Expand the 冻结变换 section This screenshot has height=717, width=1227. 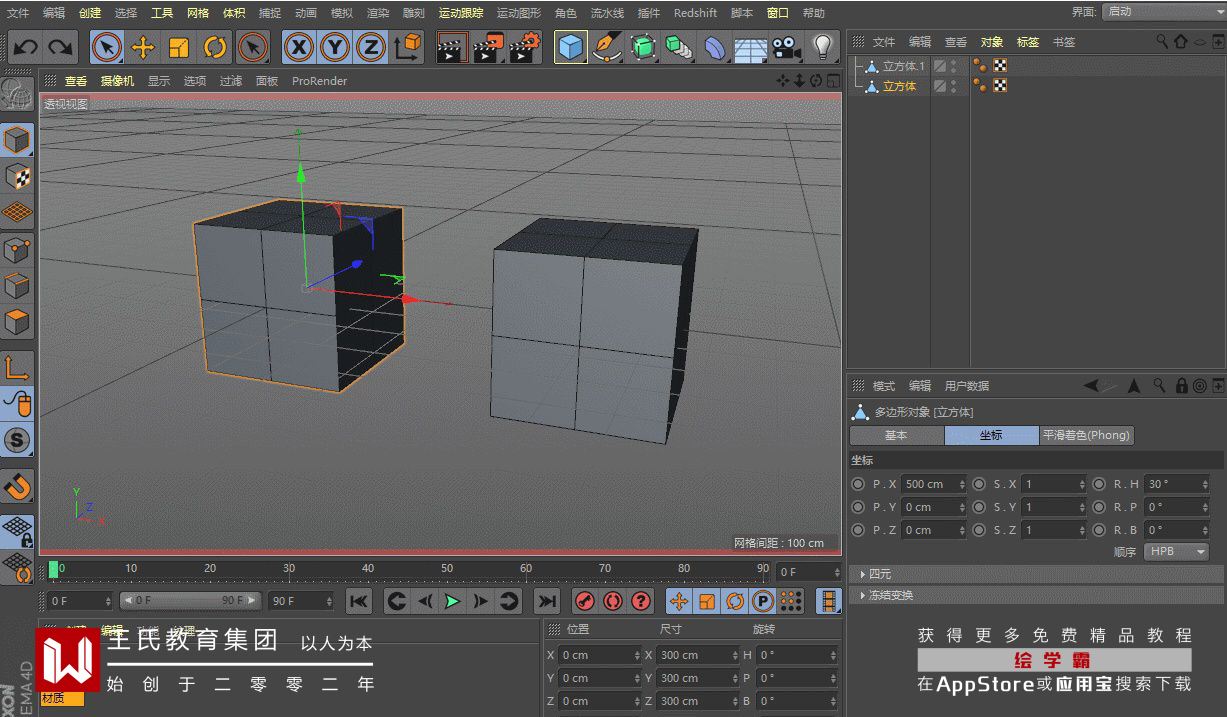click(x=890, y=595)
